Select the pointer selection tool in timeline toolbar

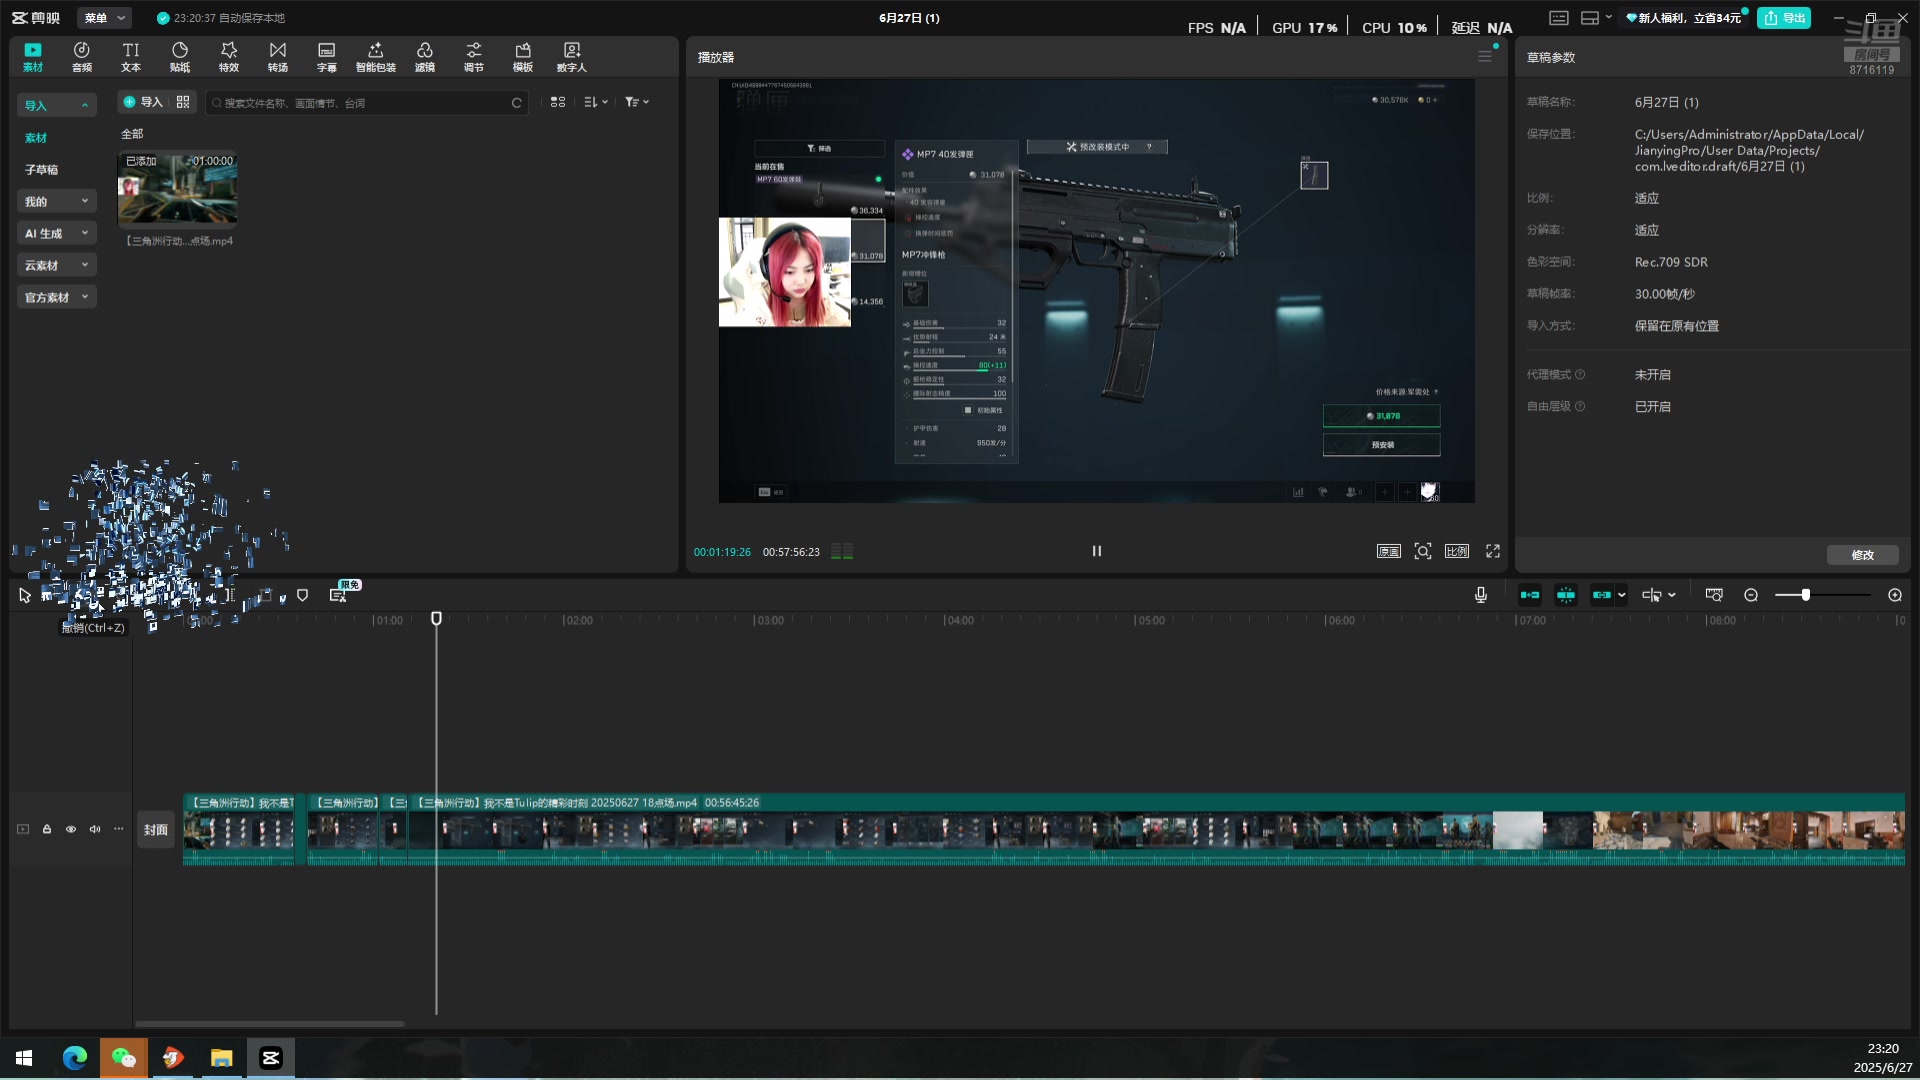point(25,595)
